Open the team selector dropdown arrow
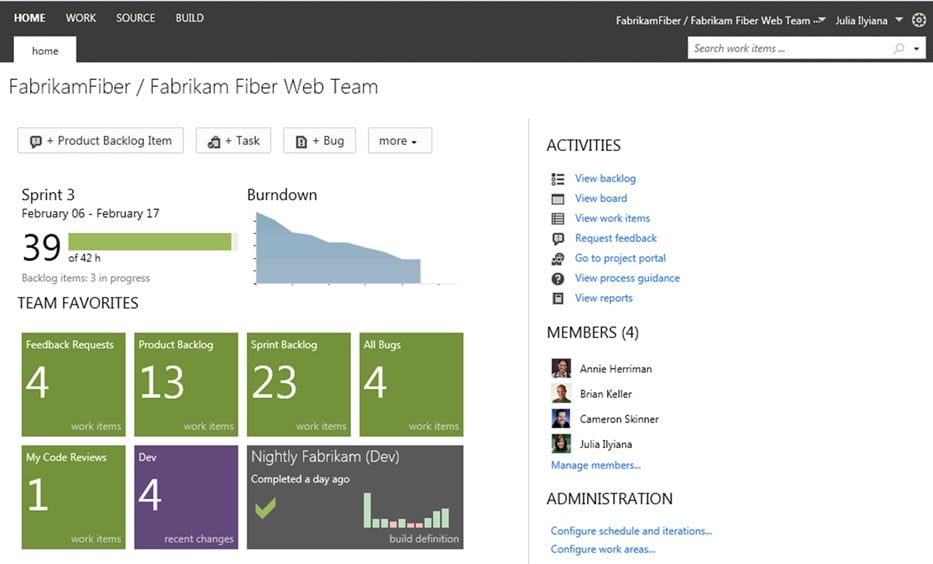The height and width of the screenshot is (564, 933). point(820,20)
